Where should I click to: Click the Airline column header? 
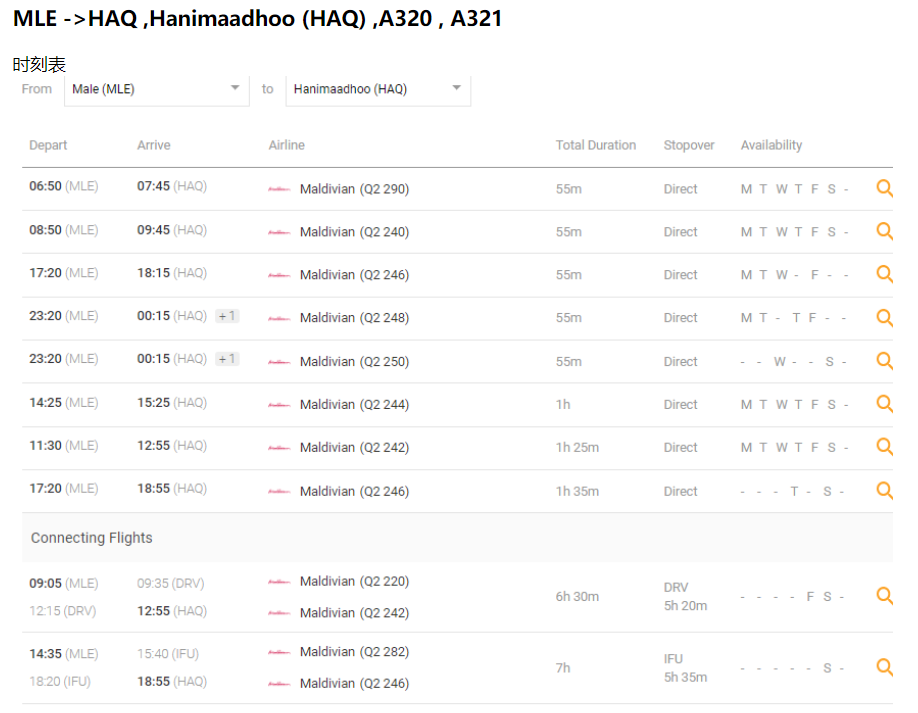click(x=286, y=145)
